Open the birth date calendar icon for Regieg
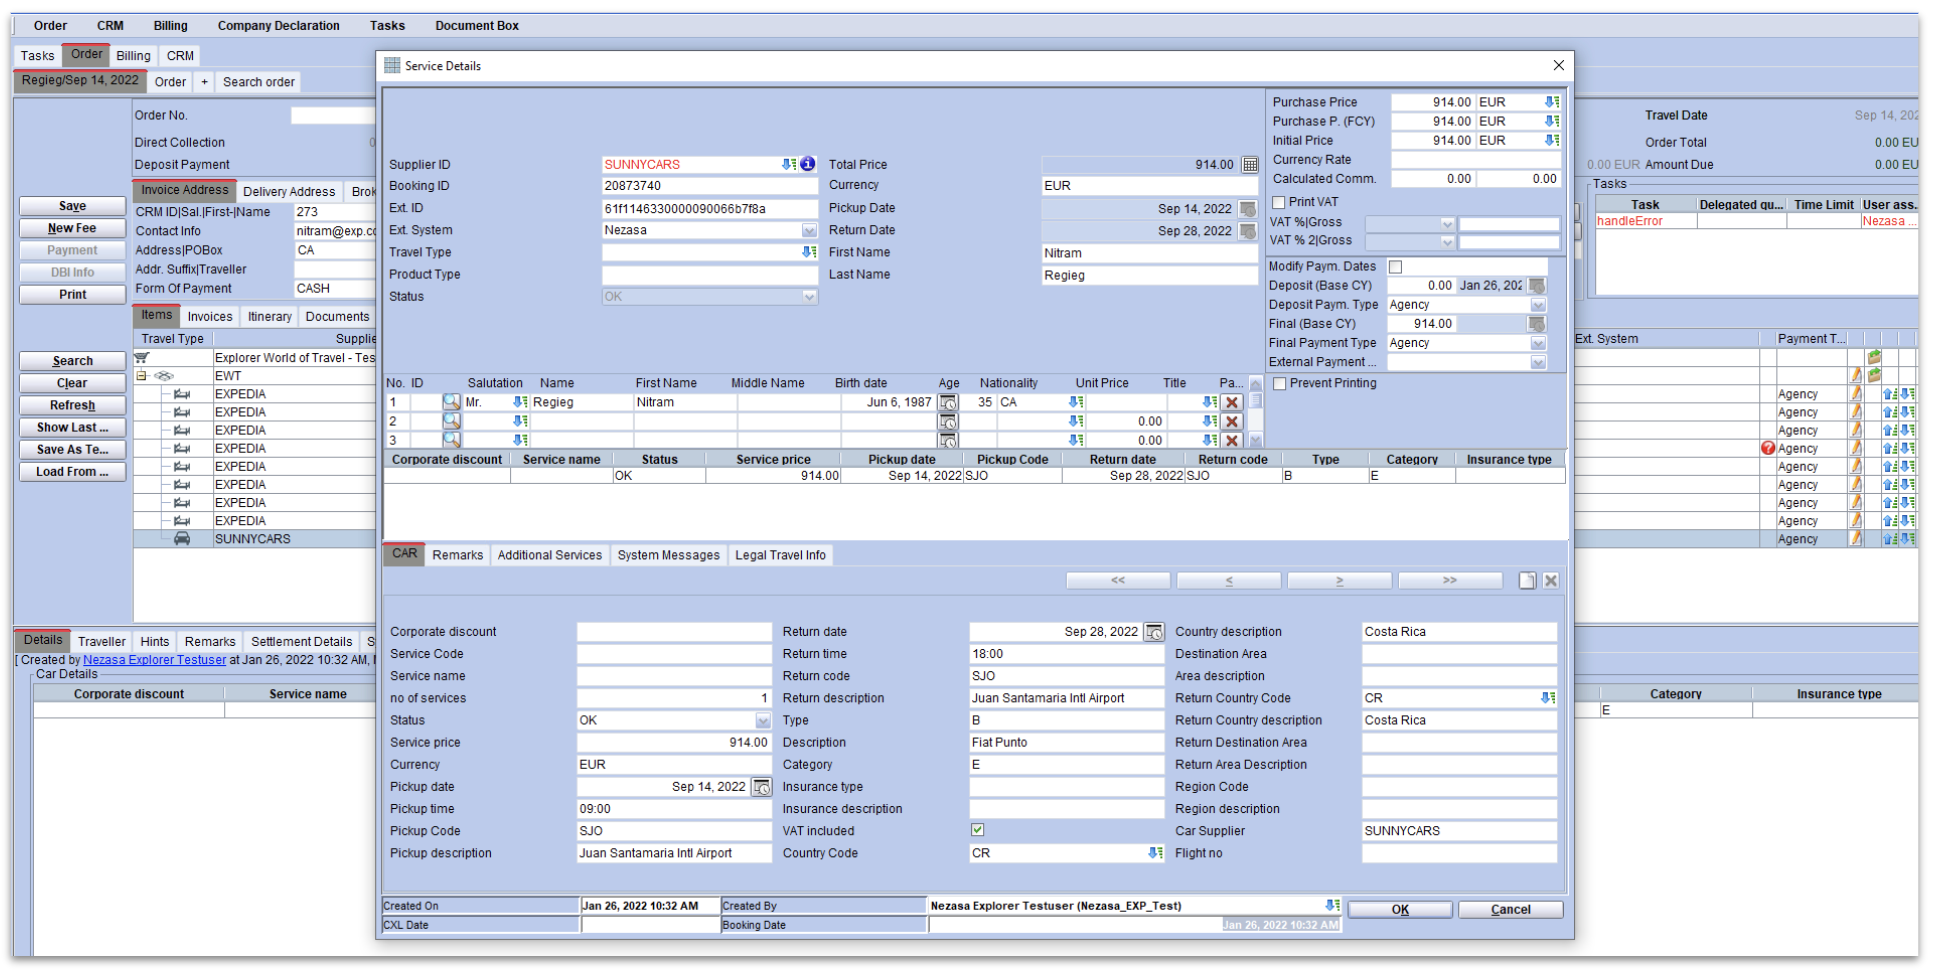Screen dimensions: 1934x972 (x=947, y=402)
